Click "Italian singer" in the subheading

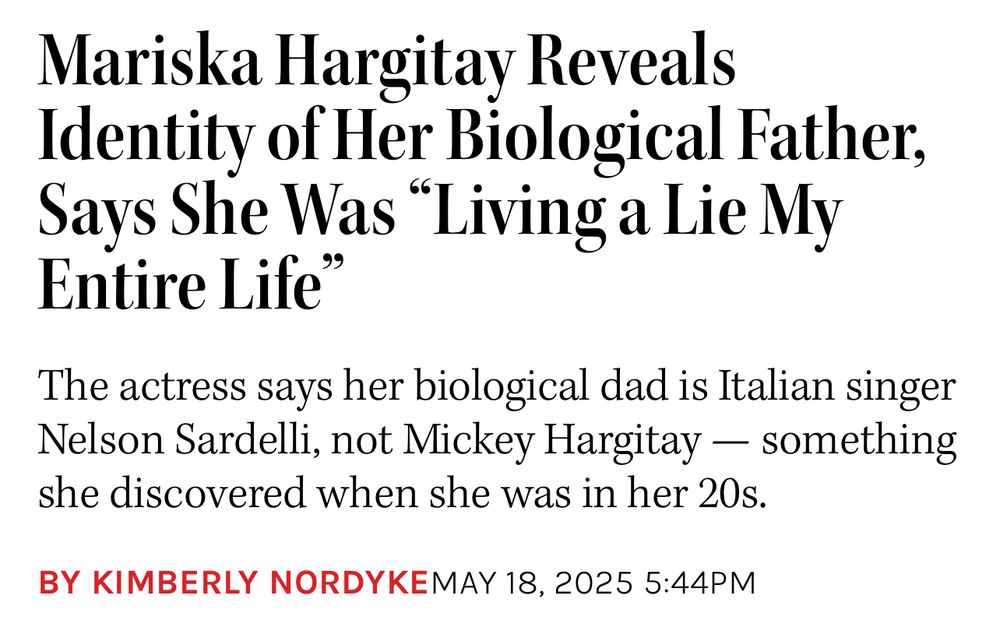(837, 387)
